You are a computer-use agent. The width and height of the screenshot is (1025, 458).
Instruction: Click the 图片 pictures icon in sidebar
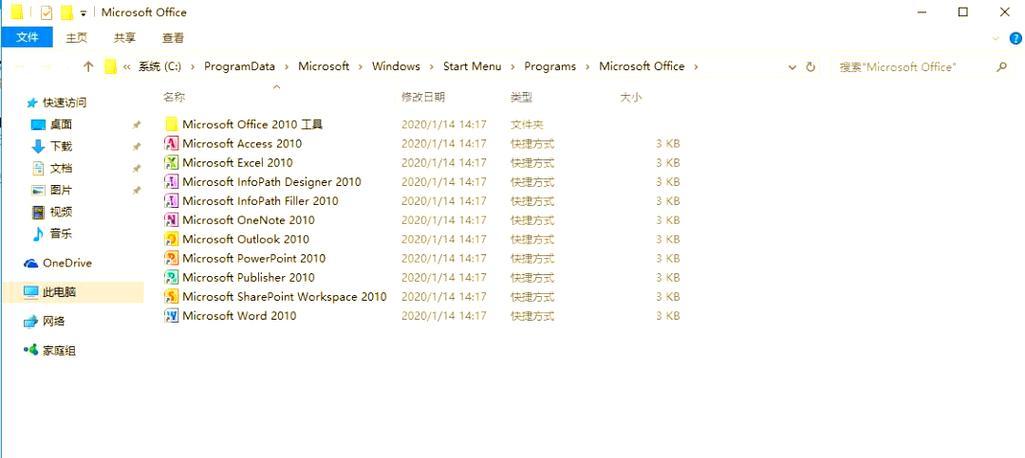39,190
